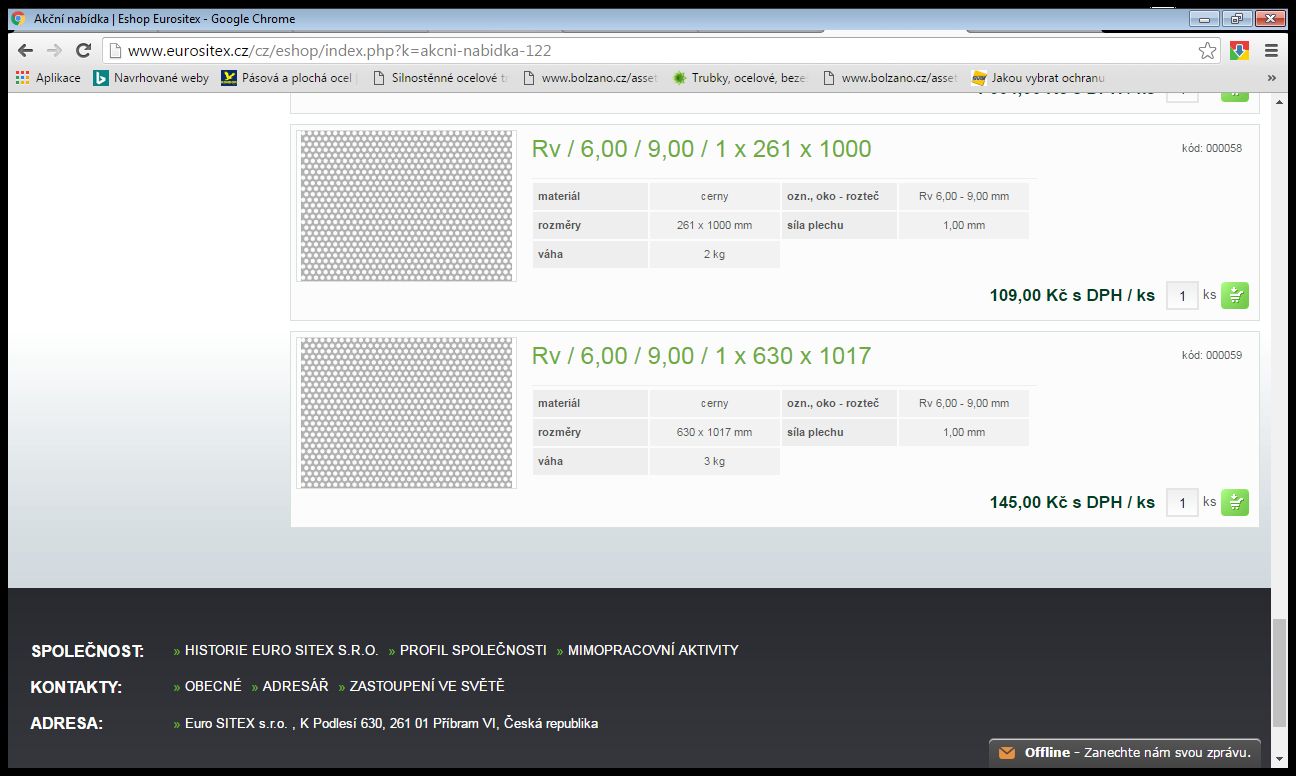Screen dimensions: 1296x776
Task: Add the 630 x 1017 sheet to cart
Action: (x=1235, y=502)
